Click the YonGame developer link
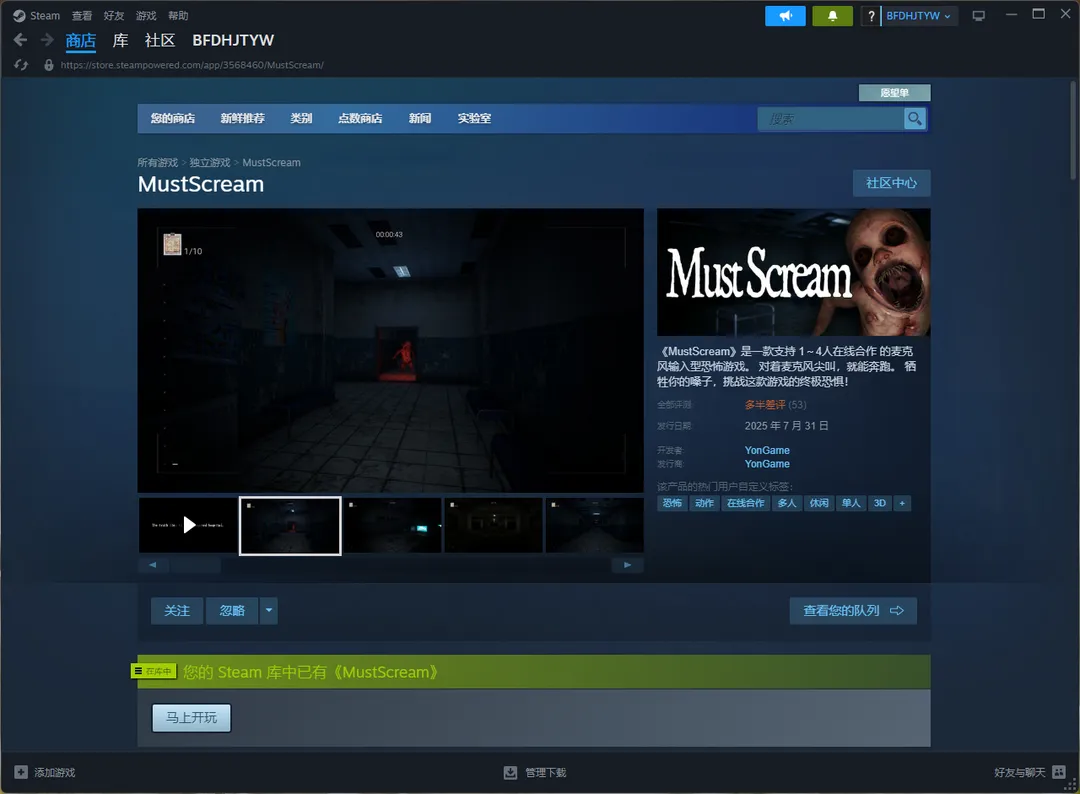Image resolution: width=1080 pixels, height=794 pixels. click(767, 450)
